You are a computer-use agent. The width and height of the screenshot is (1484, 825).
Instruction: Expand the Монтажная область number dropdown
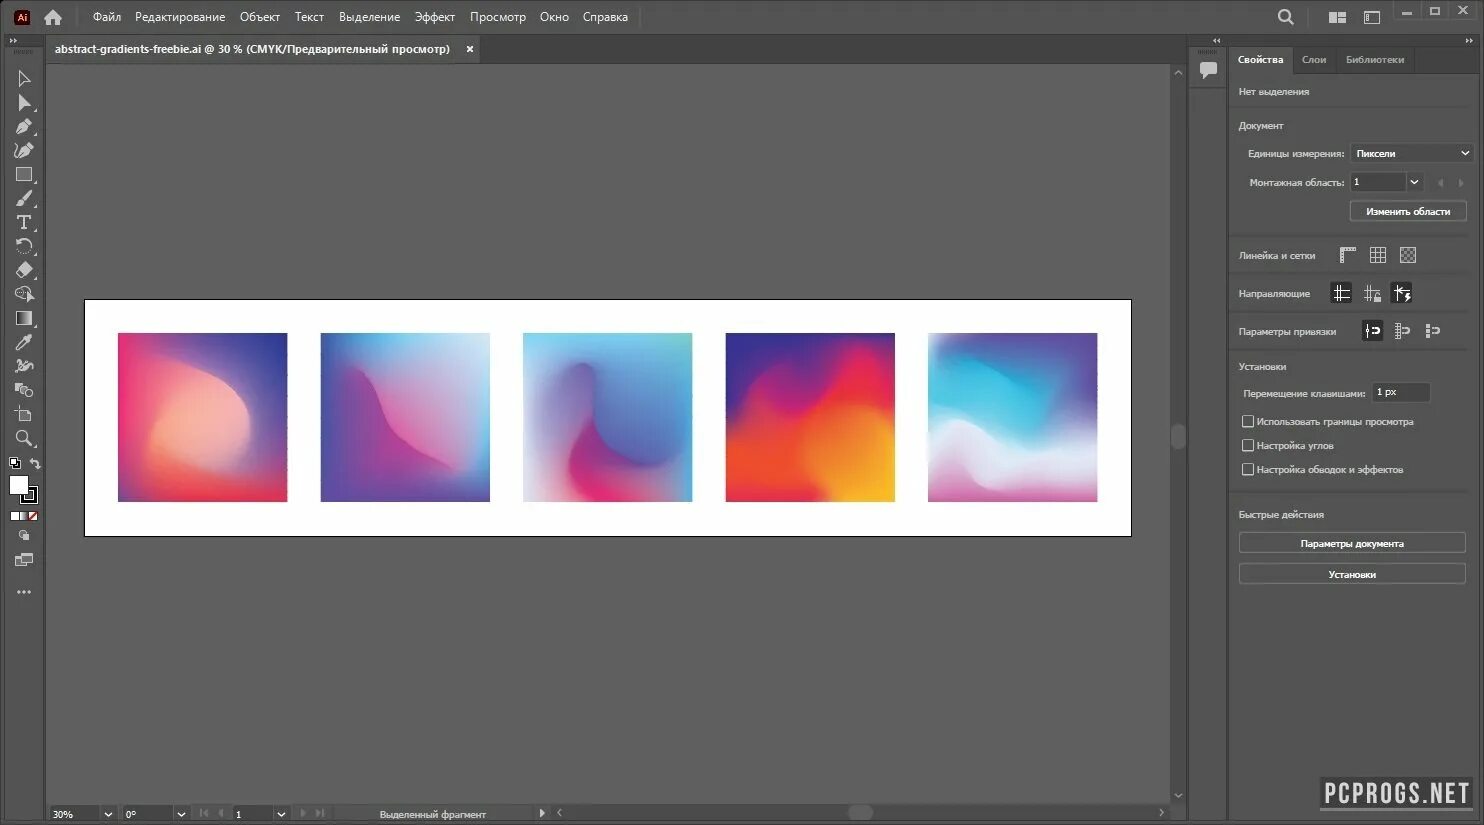1413,181
